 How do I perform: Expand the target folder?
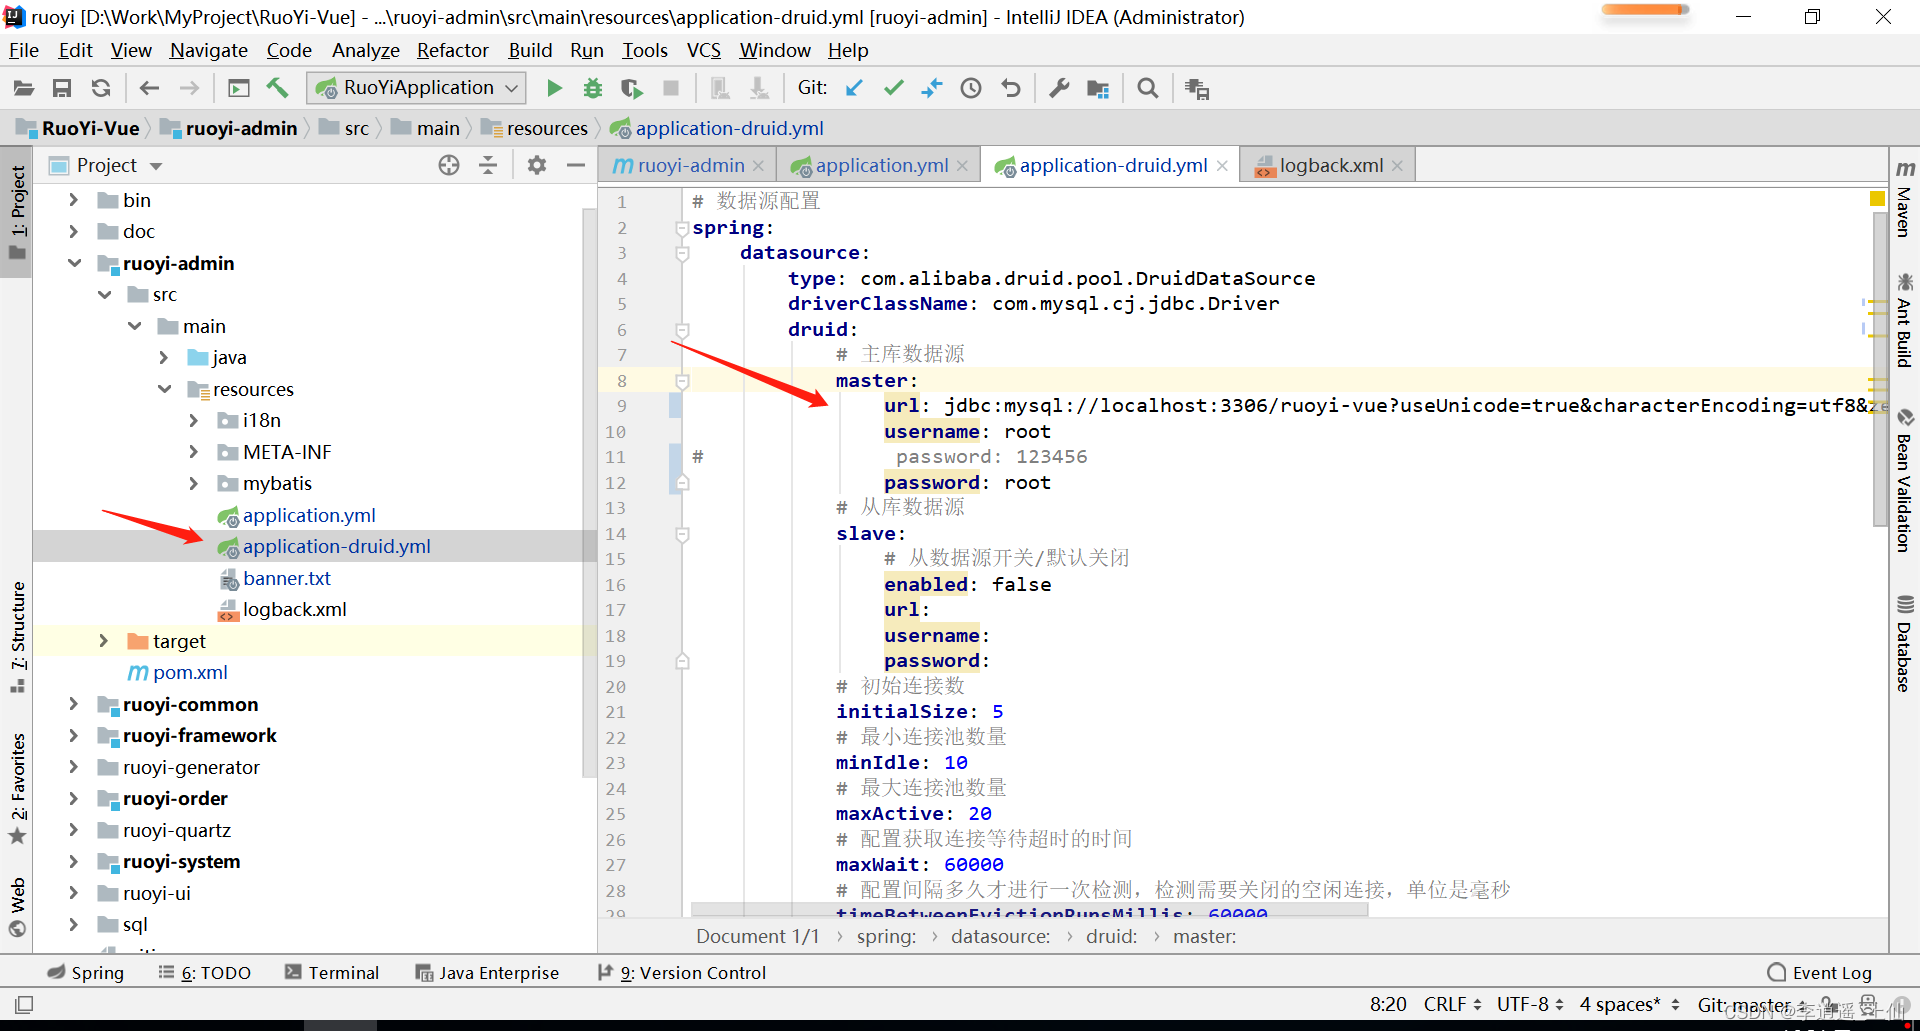[x=103, y=641]
